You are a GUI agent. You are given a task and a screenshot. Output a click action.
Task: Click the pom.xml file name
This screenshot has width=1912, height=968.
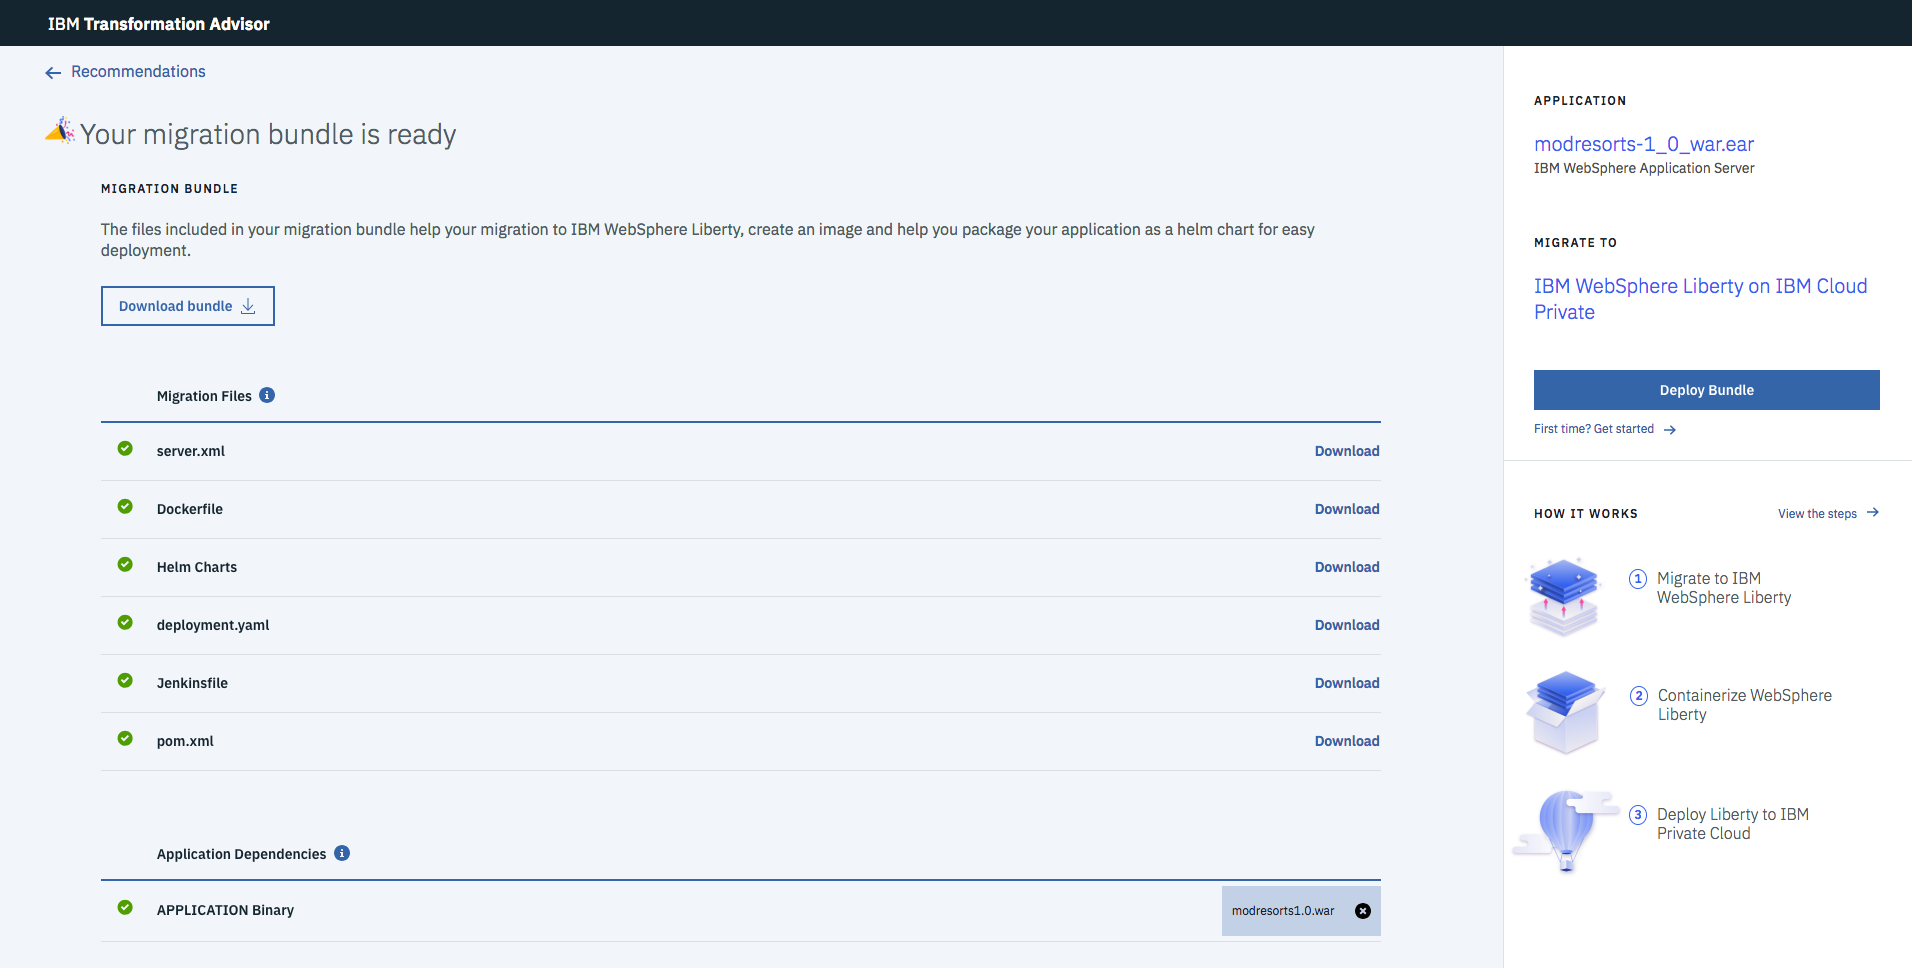coord(185,741)
